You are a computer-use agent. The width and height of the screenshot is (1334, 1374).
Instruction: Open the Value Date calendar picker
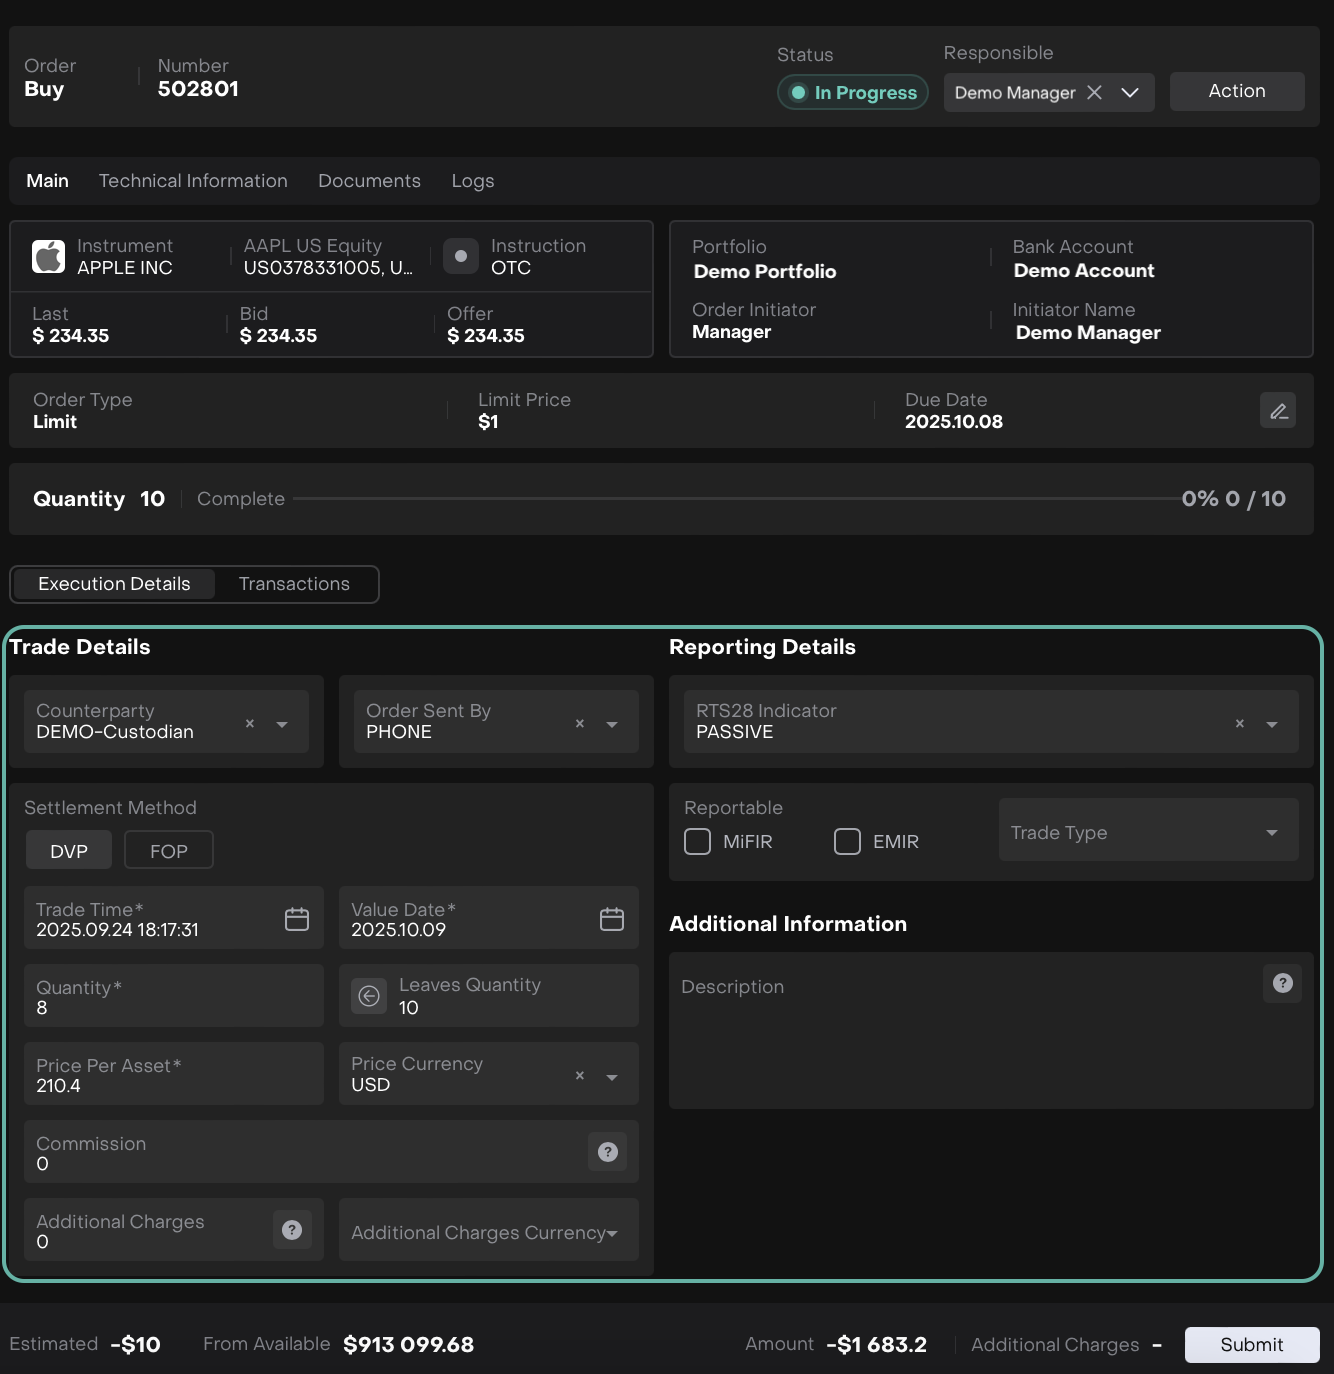[612, 919]
